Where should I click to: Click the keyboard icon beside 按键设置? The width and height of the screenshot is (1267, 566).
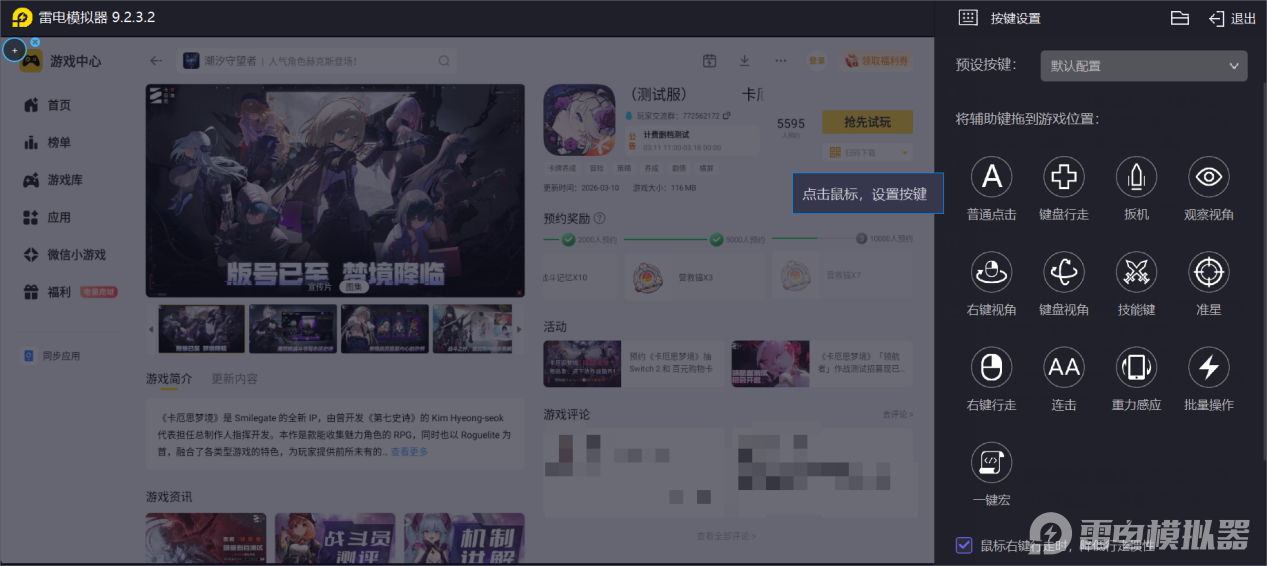(x=967, y=18)
